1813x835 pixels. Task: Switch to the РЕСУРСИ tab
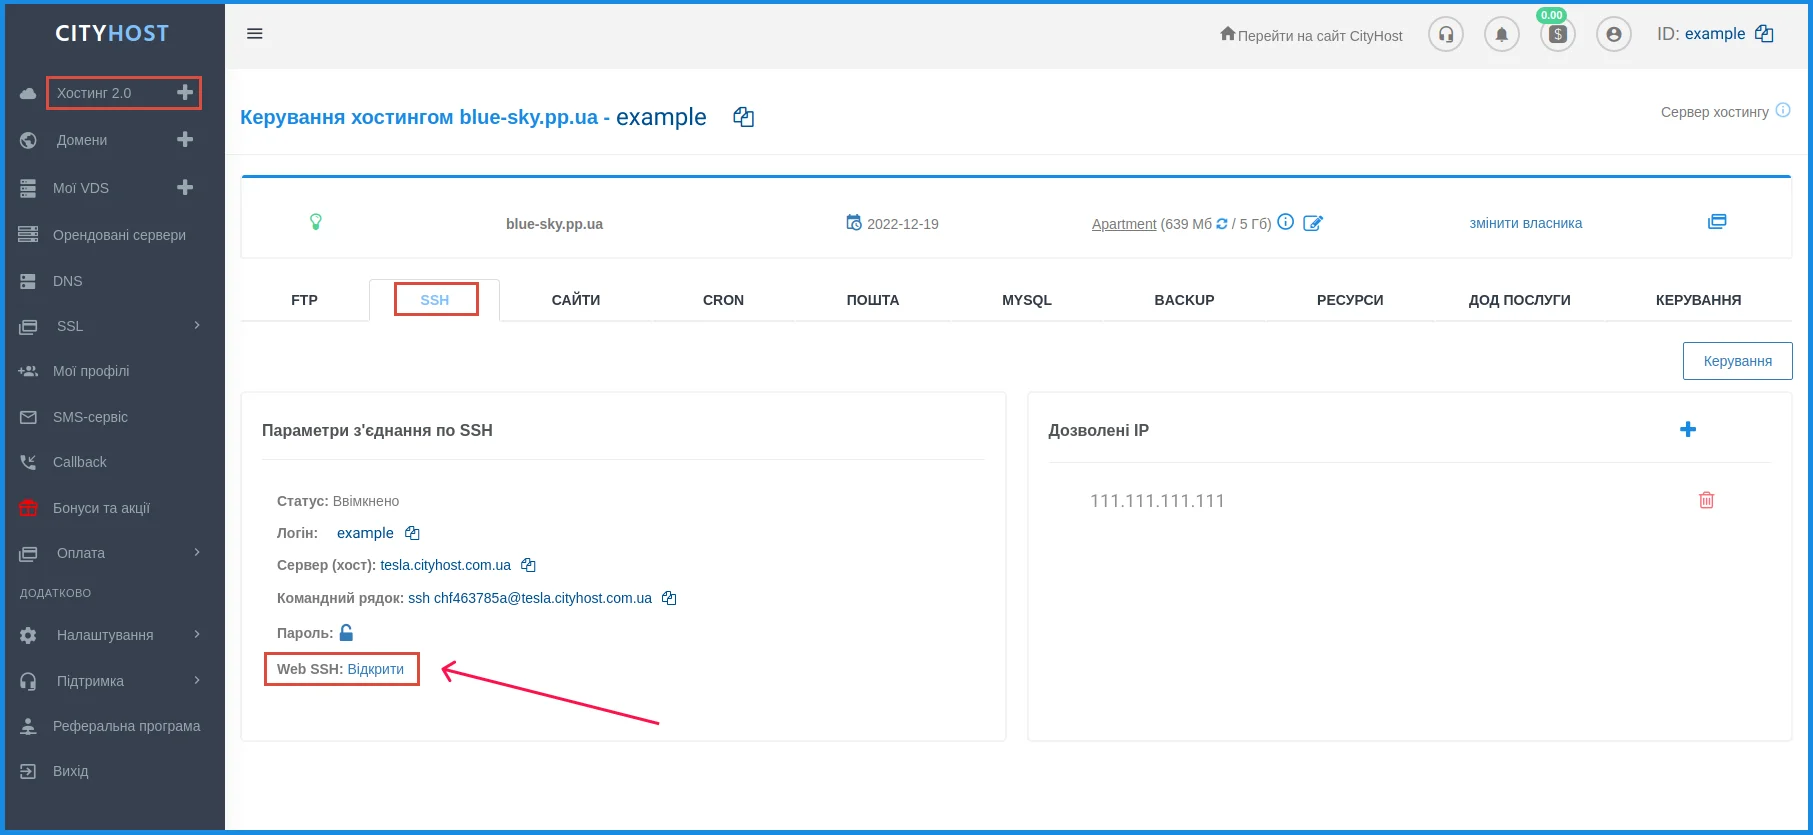(1350, 300)
